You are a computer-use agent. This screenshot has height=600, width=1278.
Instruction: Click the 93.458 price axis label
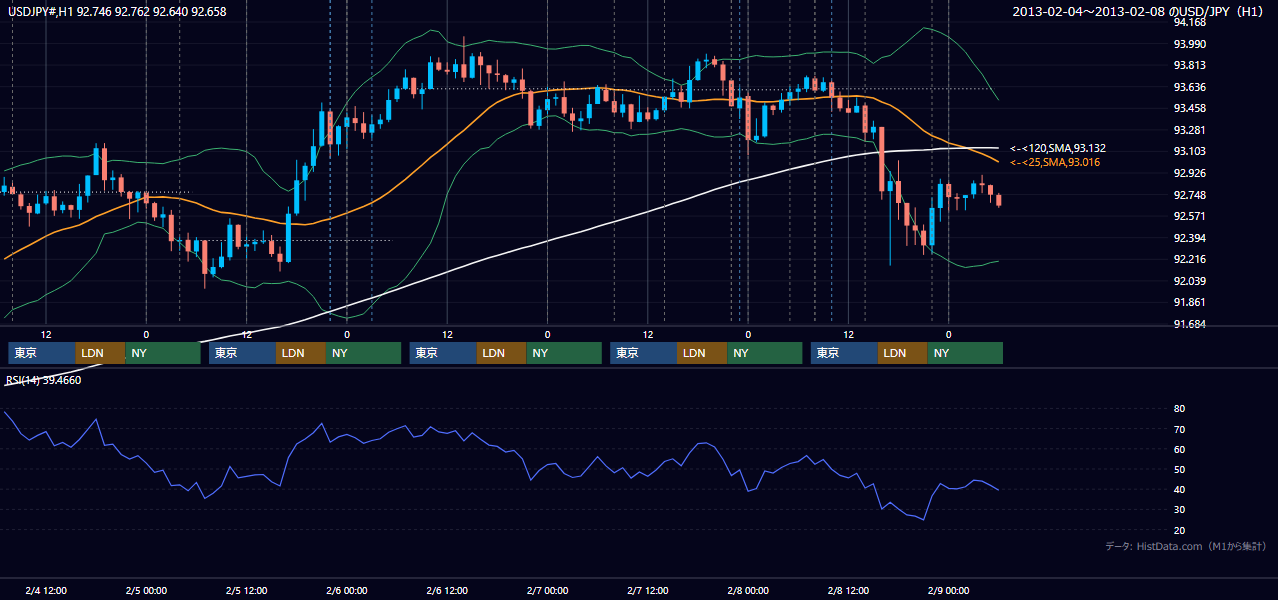click(x=1189, y=108)
